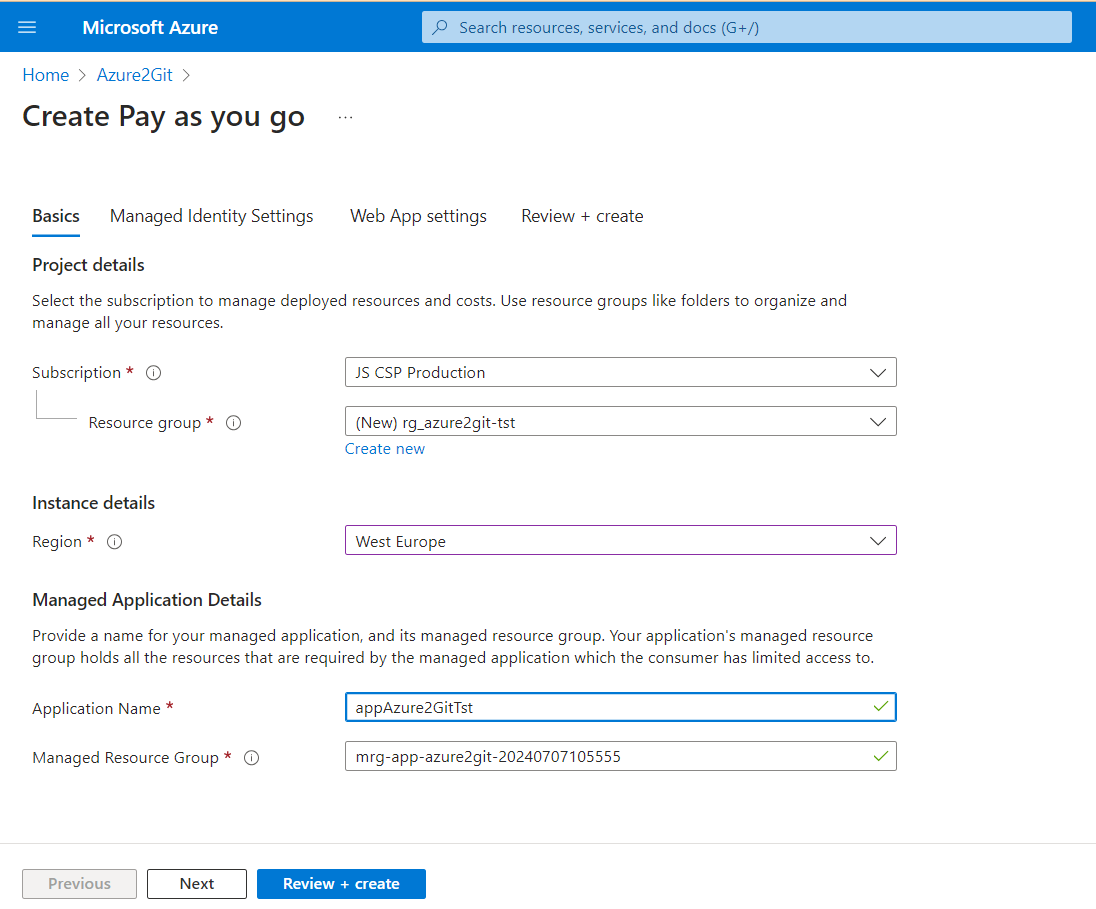Click the info icon beside Subscription
Screen dimensions: 1096x909
click(153, 372)
